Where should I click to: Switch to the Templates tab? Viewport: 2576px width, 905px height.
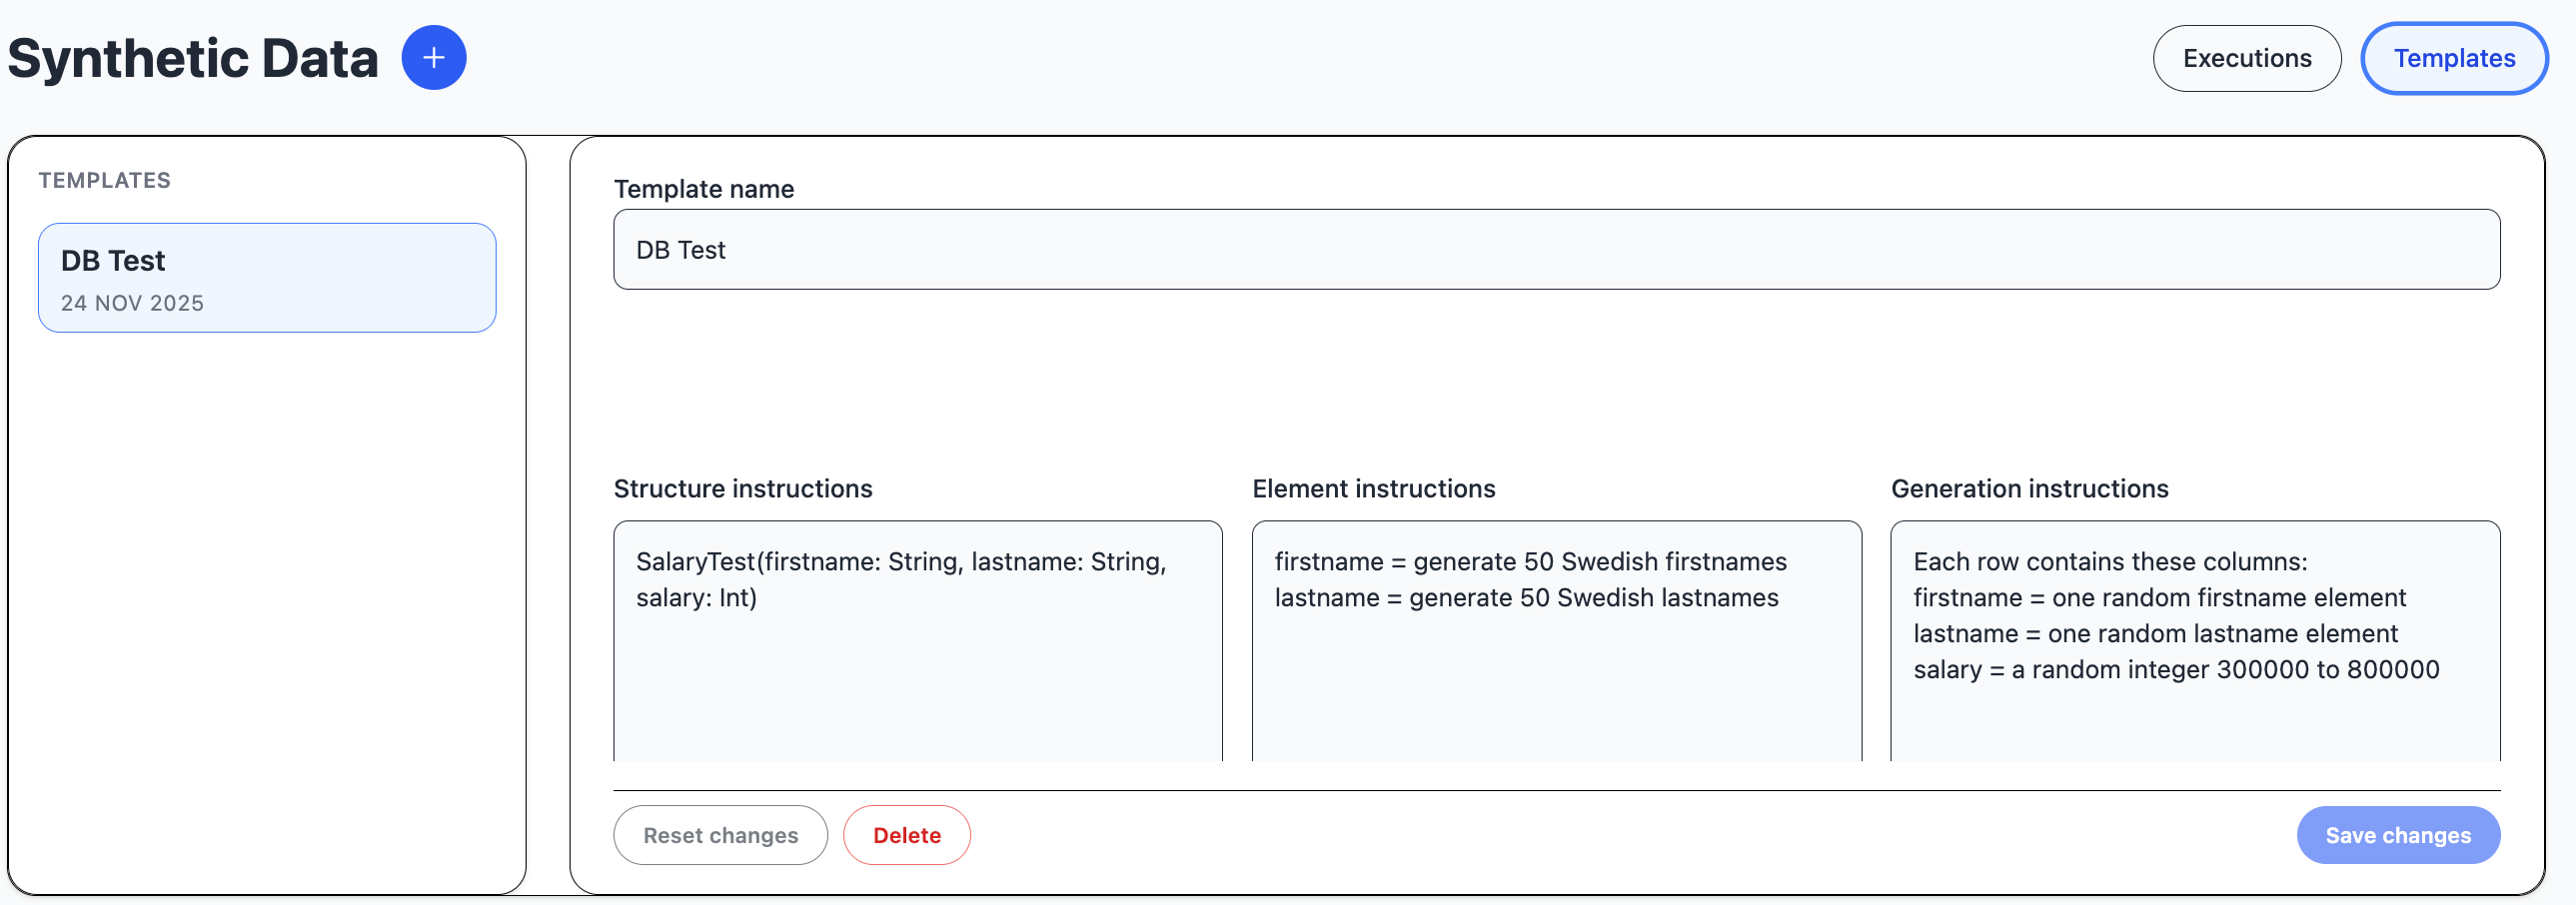[x=2453, y=58]
